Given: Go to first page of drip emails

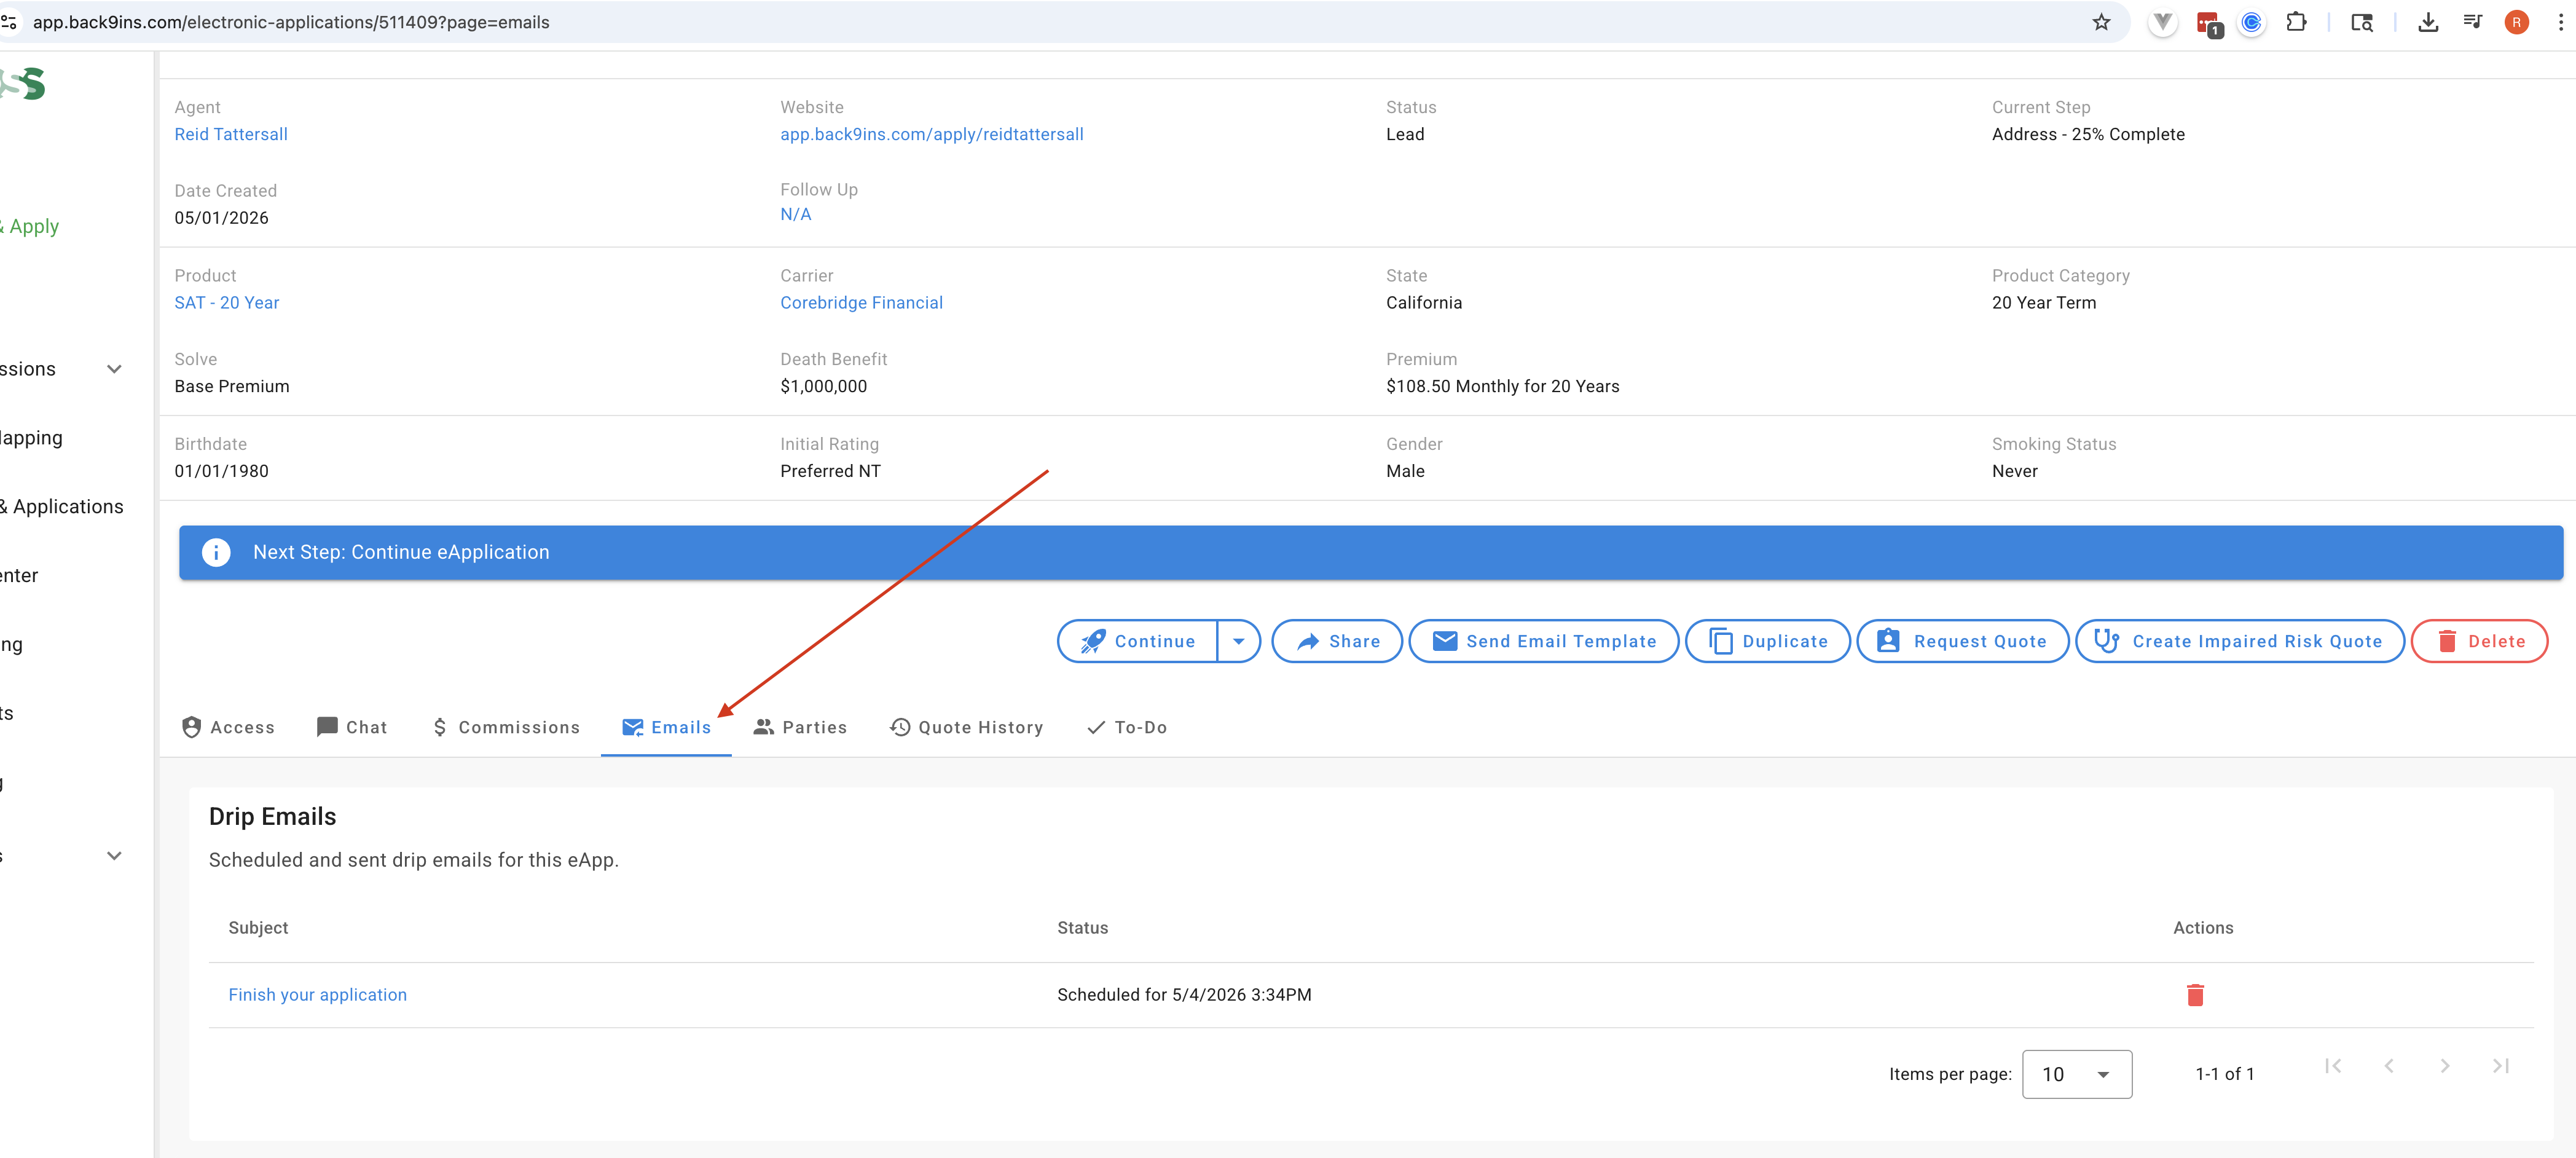Looking at the screenshot, I should point(2333,1066).
